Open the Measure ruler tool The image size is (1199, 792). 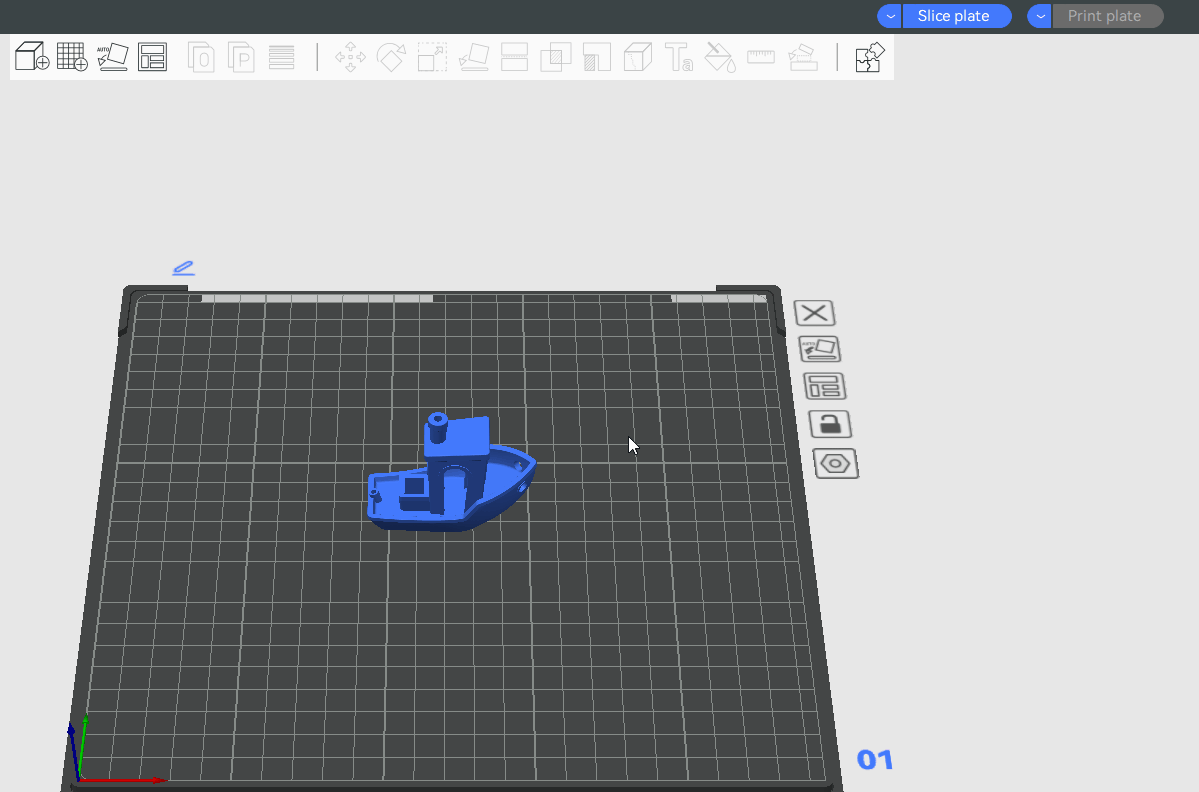pos(761,57)
